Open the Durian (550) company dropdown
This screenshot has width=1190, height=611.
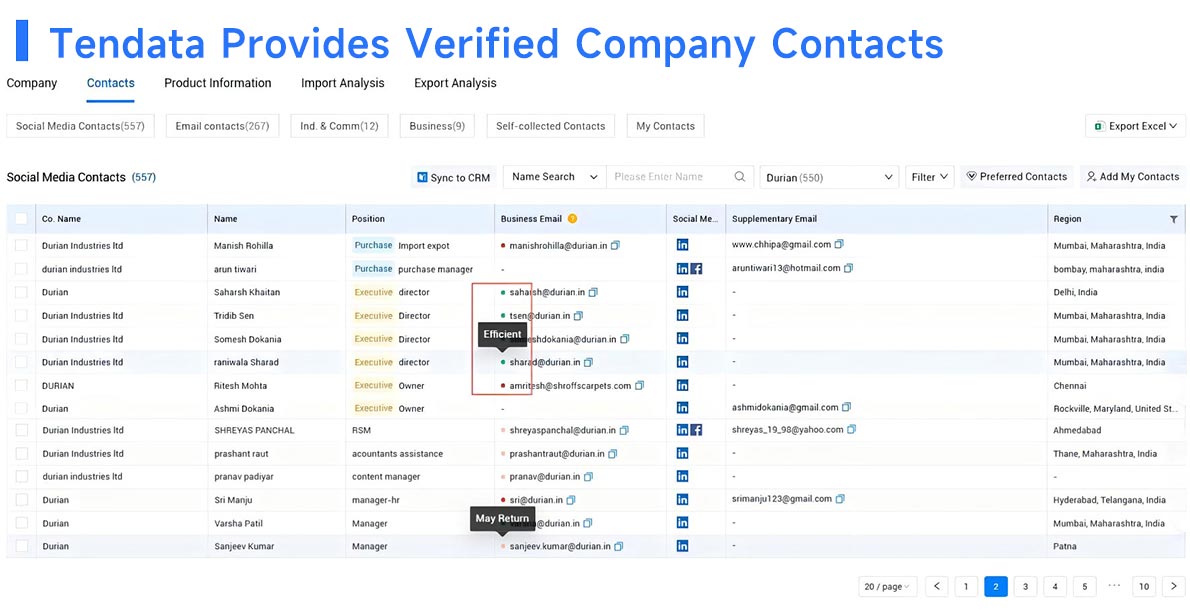[x=829, y=177]
